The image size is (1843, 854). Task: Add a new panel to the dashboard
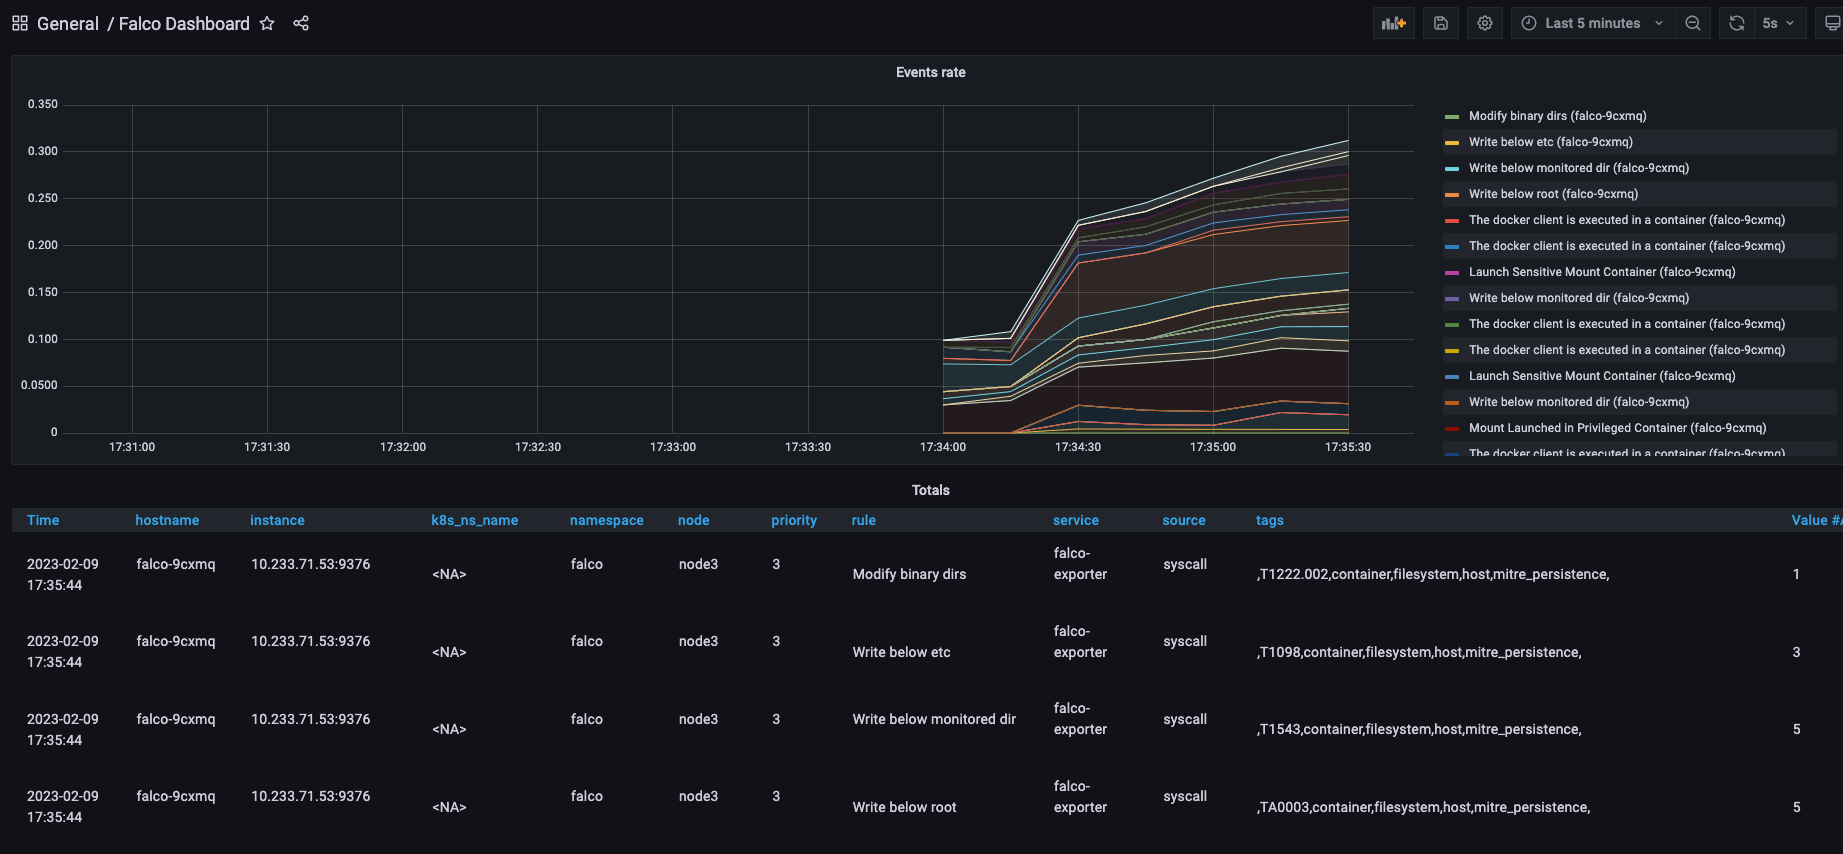click(x=1393, y=23)
